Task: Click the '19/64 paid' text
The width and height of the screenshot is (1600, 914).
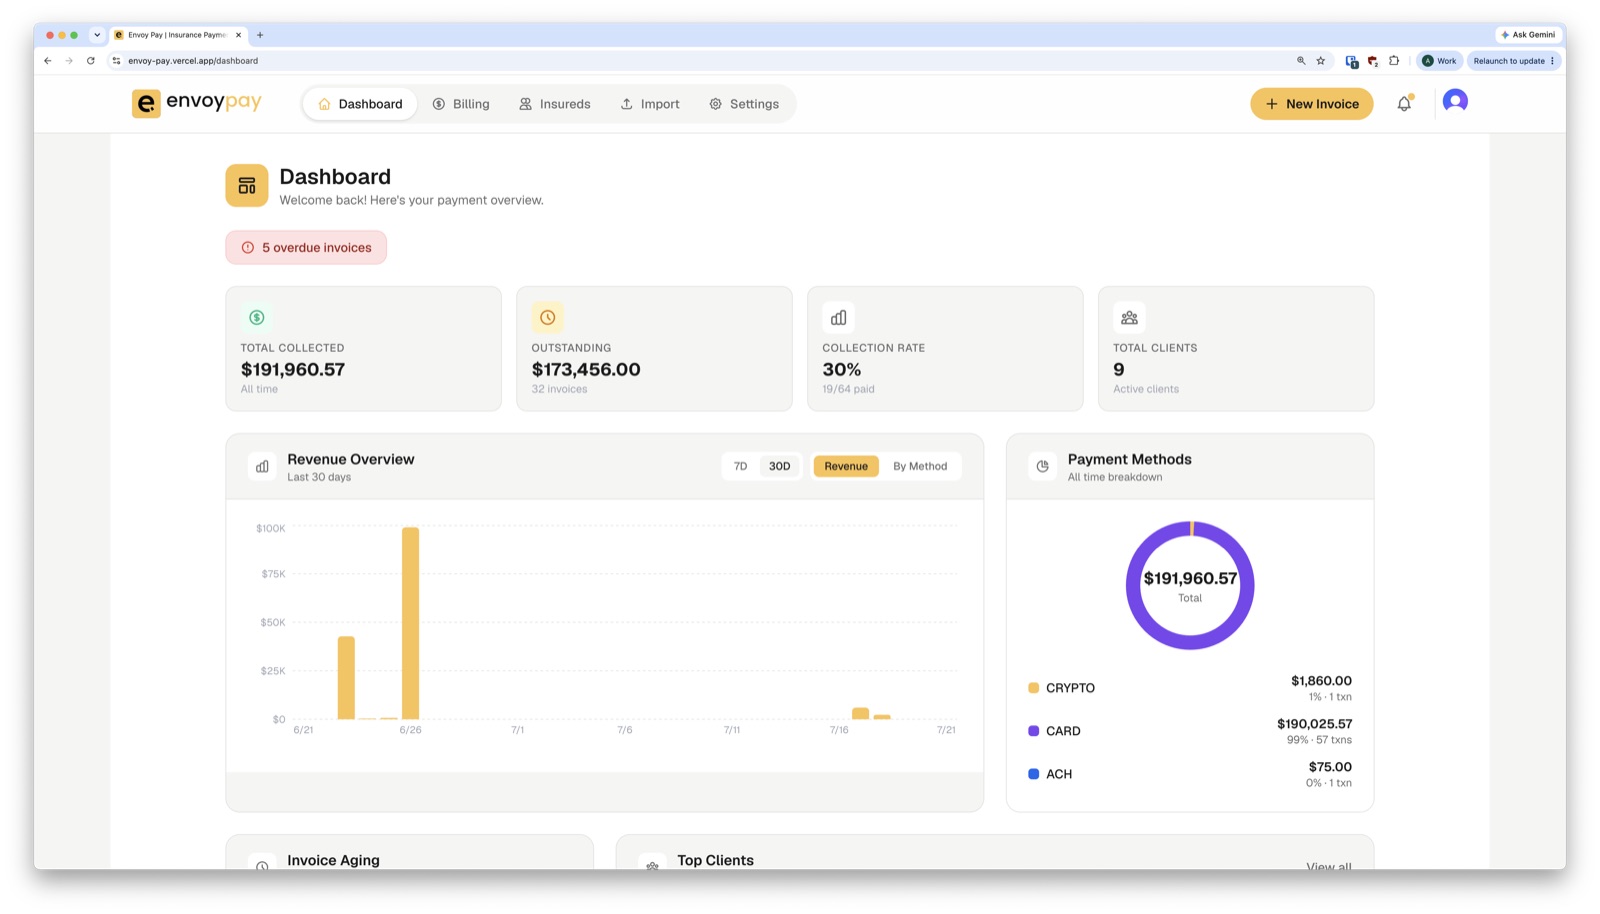Action: (x=848, y=389)
